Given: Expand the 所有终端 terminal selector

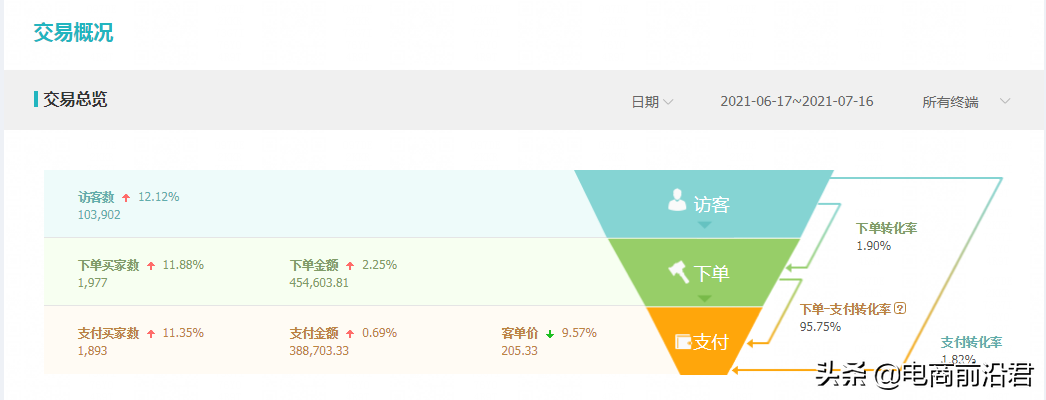Looking at the screenshot, I should (964, 102).
